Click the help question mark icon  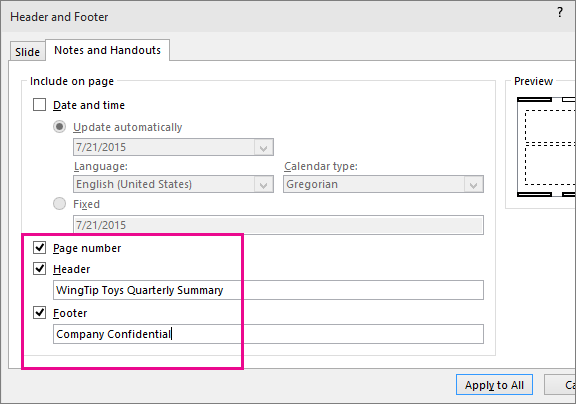pyautogui.click(x=559, y=12)
